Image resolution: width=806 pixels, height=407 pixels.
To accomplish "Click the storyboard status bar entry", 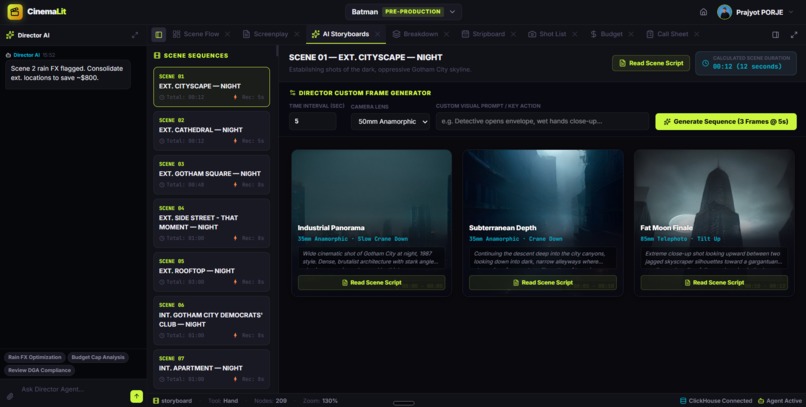I will pyautogui.click(x=172, y=401).
